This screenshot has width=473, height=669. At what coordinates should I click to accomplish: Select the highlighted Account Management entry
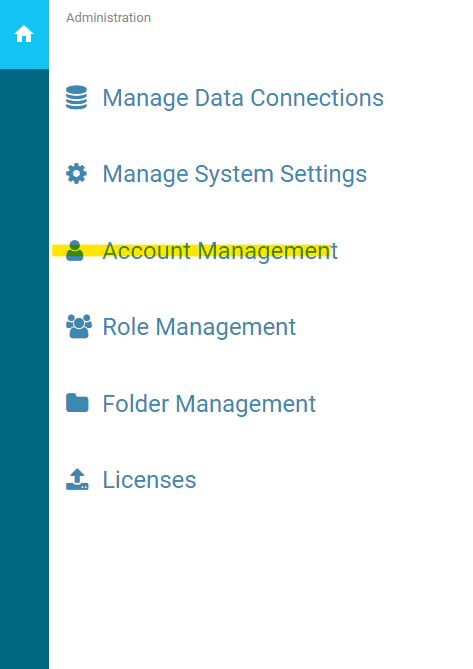[x=220, y=251]
